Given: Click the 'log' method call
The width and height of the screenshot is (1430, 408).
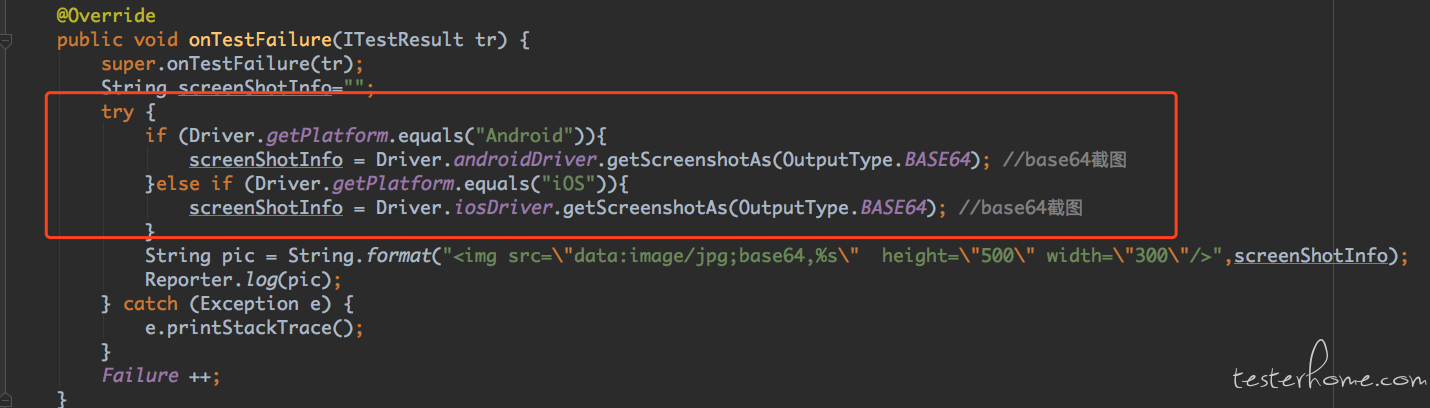Looking at the screenshot, I should coord(260,279).
